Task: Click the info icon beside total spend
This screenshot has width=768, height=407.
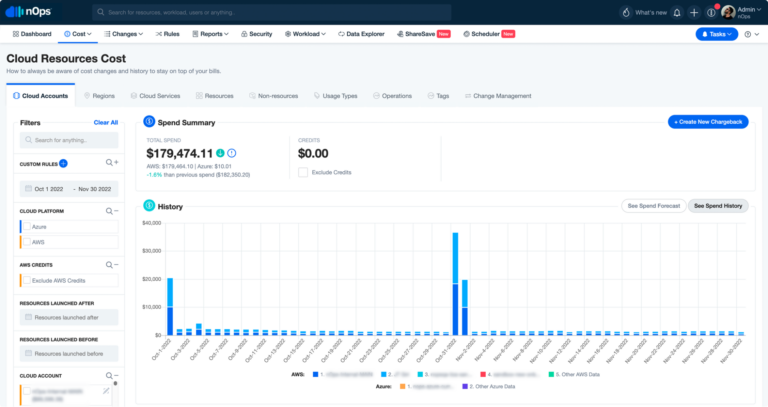Action: [x=231, y=152]
